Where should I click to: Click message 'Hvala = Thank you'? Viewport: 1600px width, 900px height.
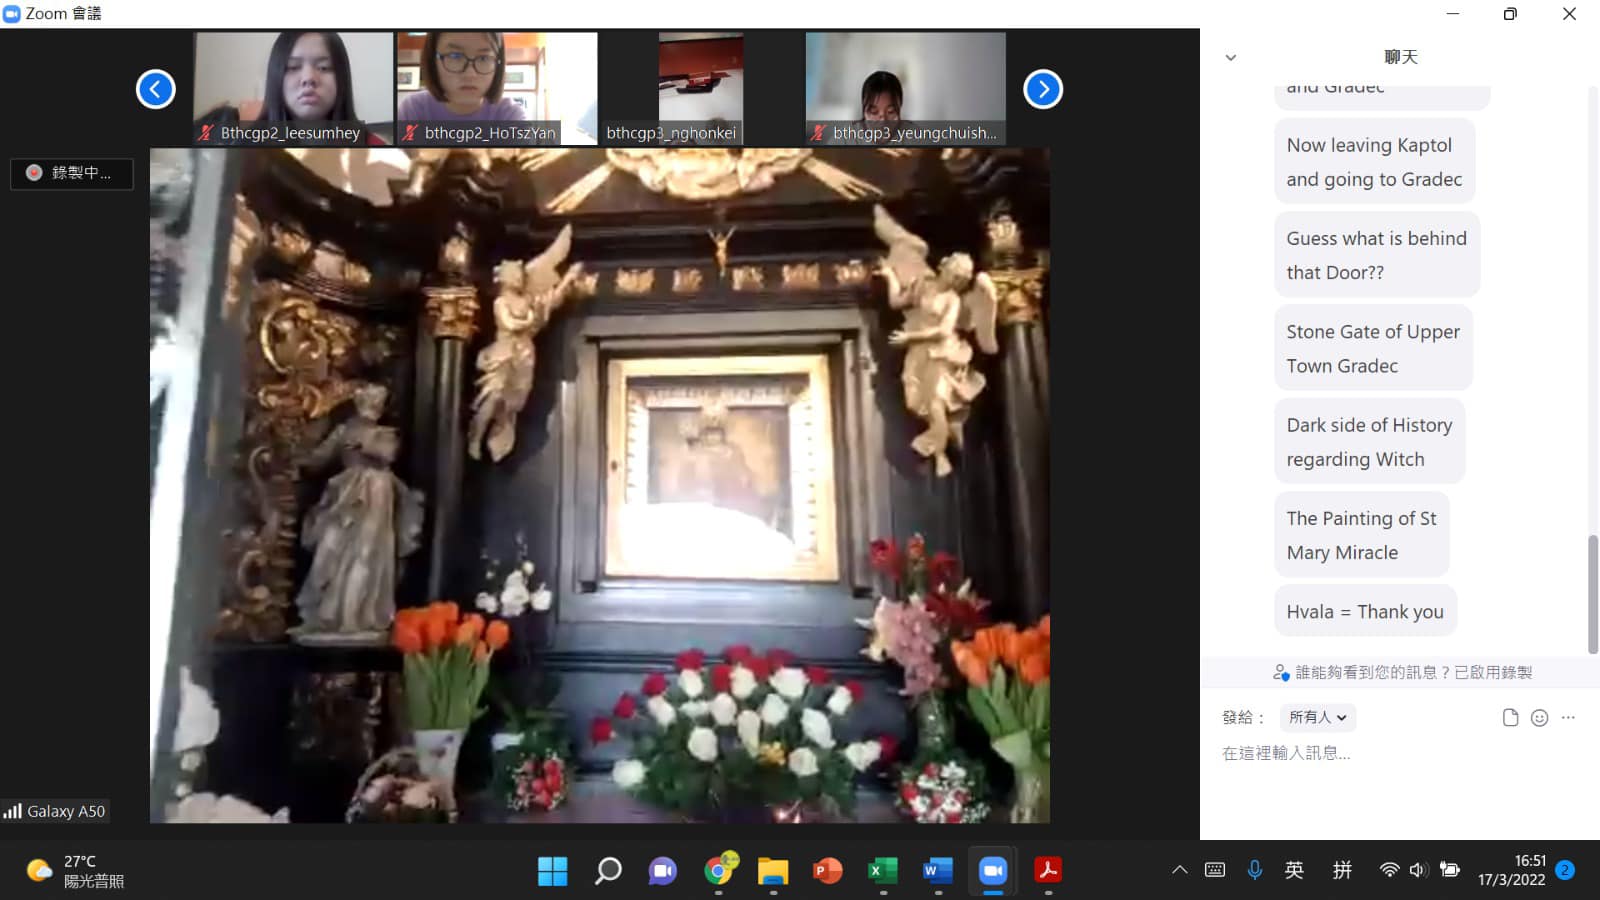tap(1365, 611)
